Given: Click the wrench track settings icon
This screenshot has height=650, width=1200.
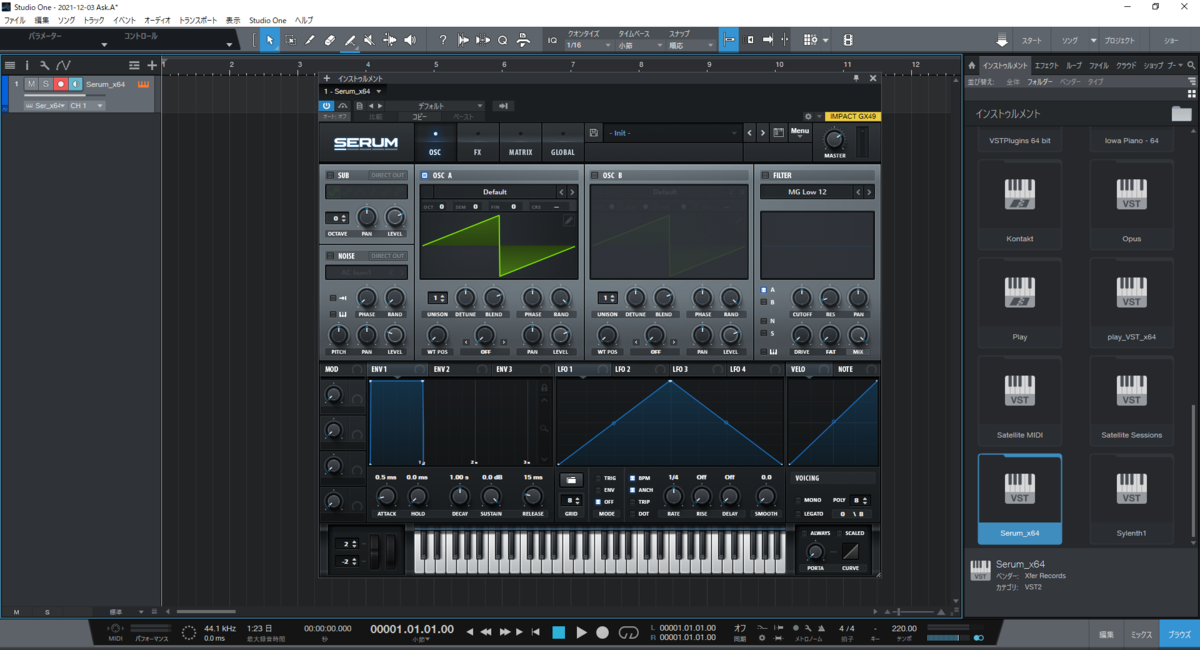Looking at the screenshot, I should click(44, 65).
